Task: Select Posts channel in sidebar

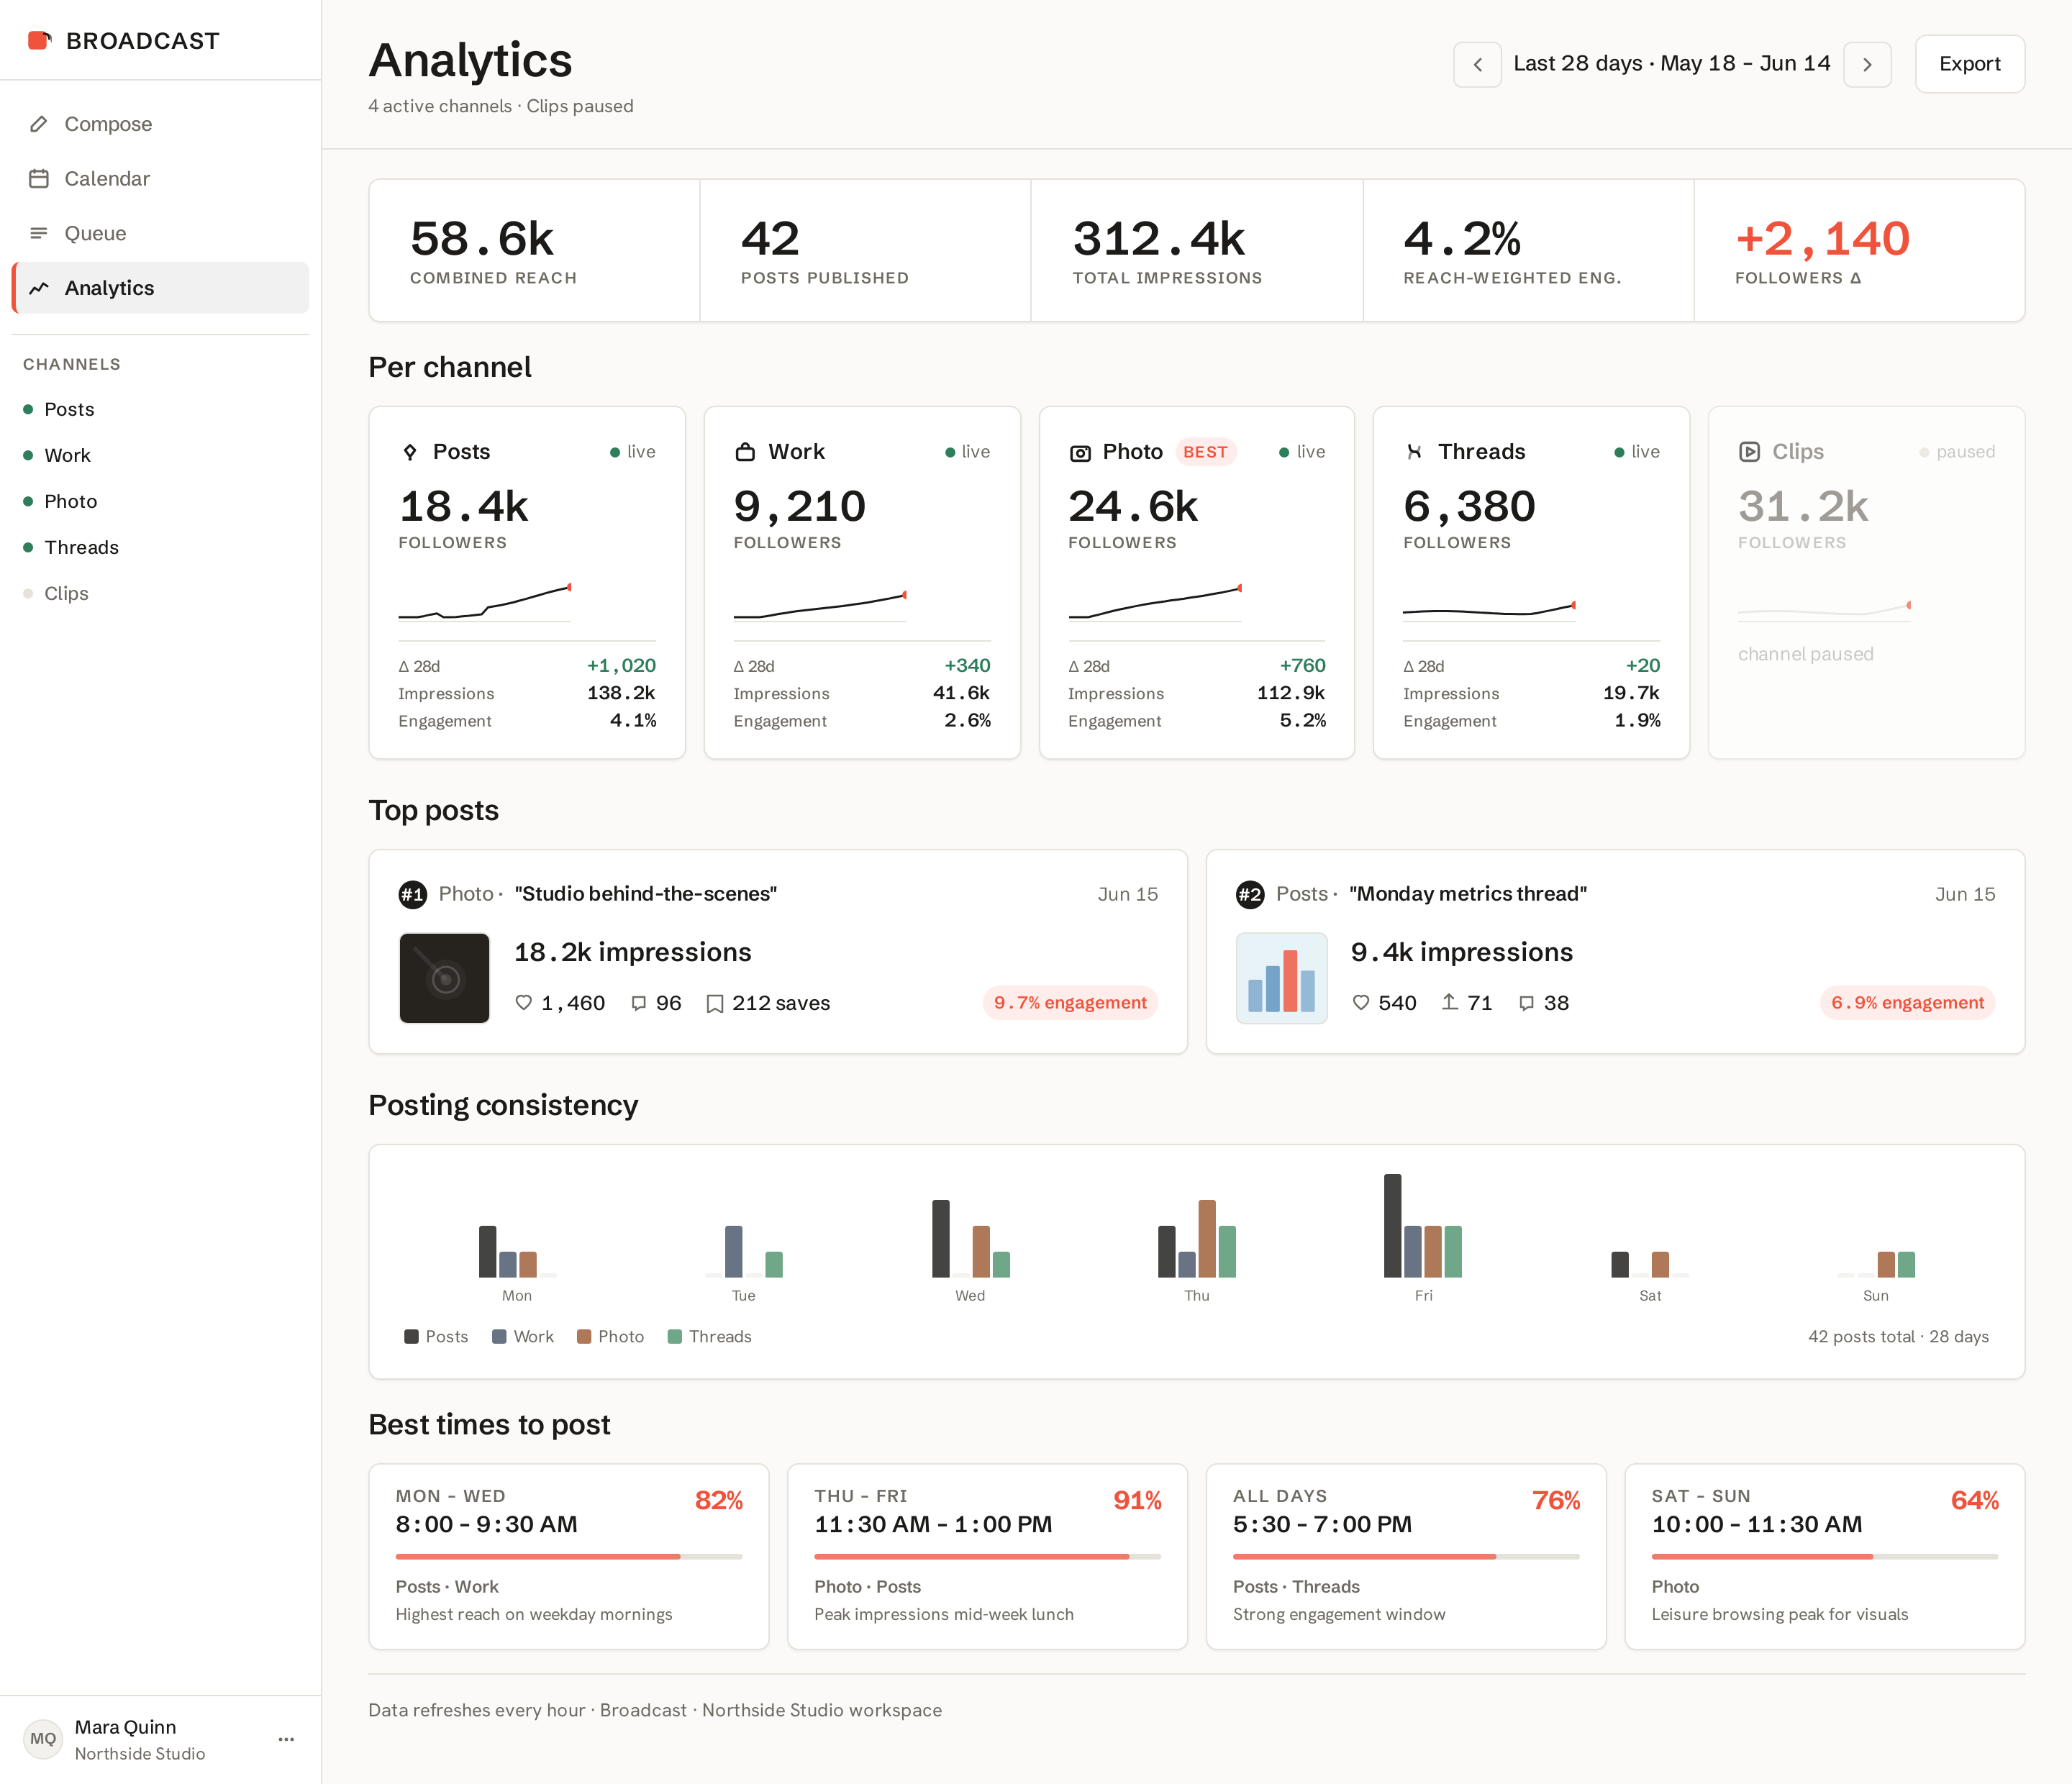Action: 161,409
